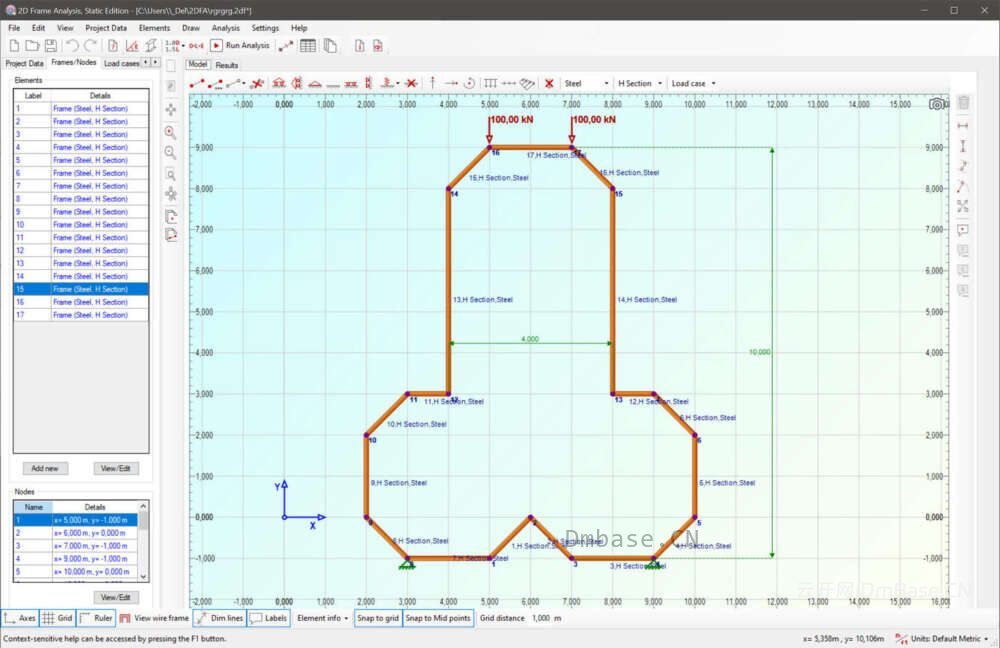Open the Settings menu
The image size is (1000, 648).
pyautogui.click(x=265, y=28)
